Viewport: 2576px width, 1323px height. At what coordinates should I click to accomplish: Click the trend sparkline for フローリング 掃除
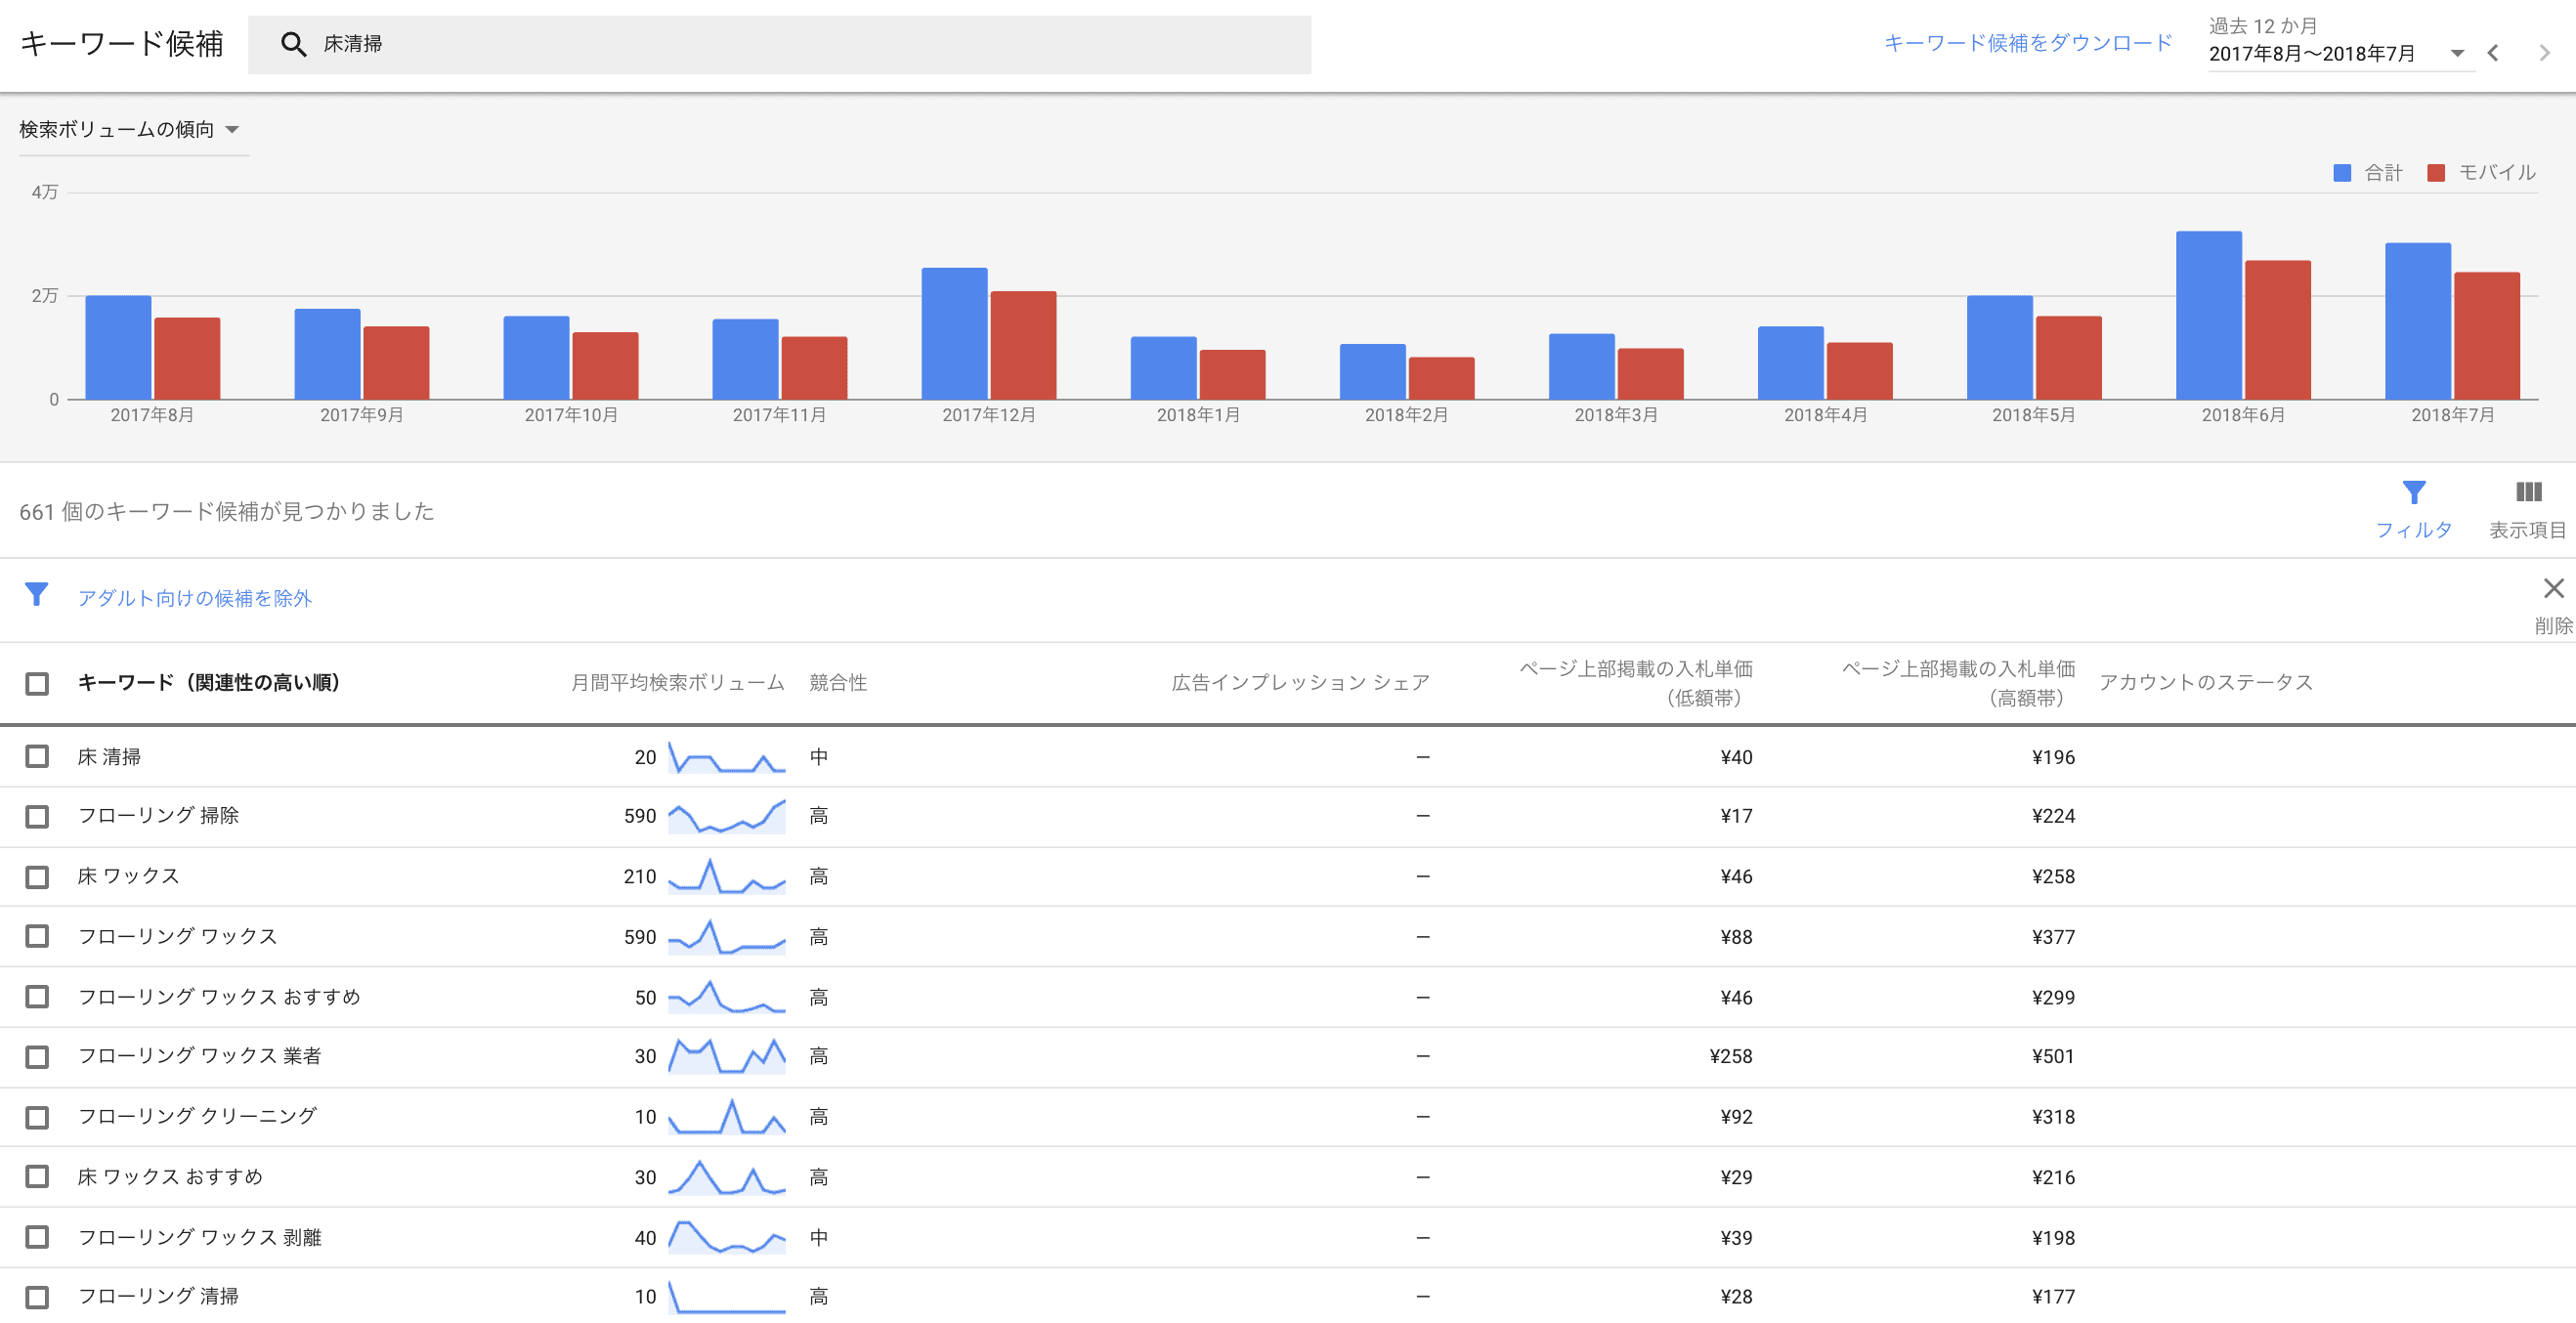[x=726, y=816]
